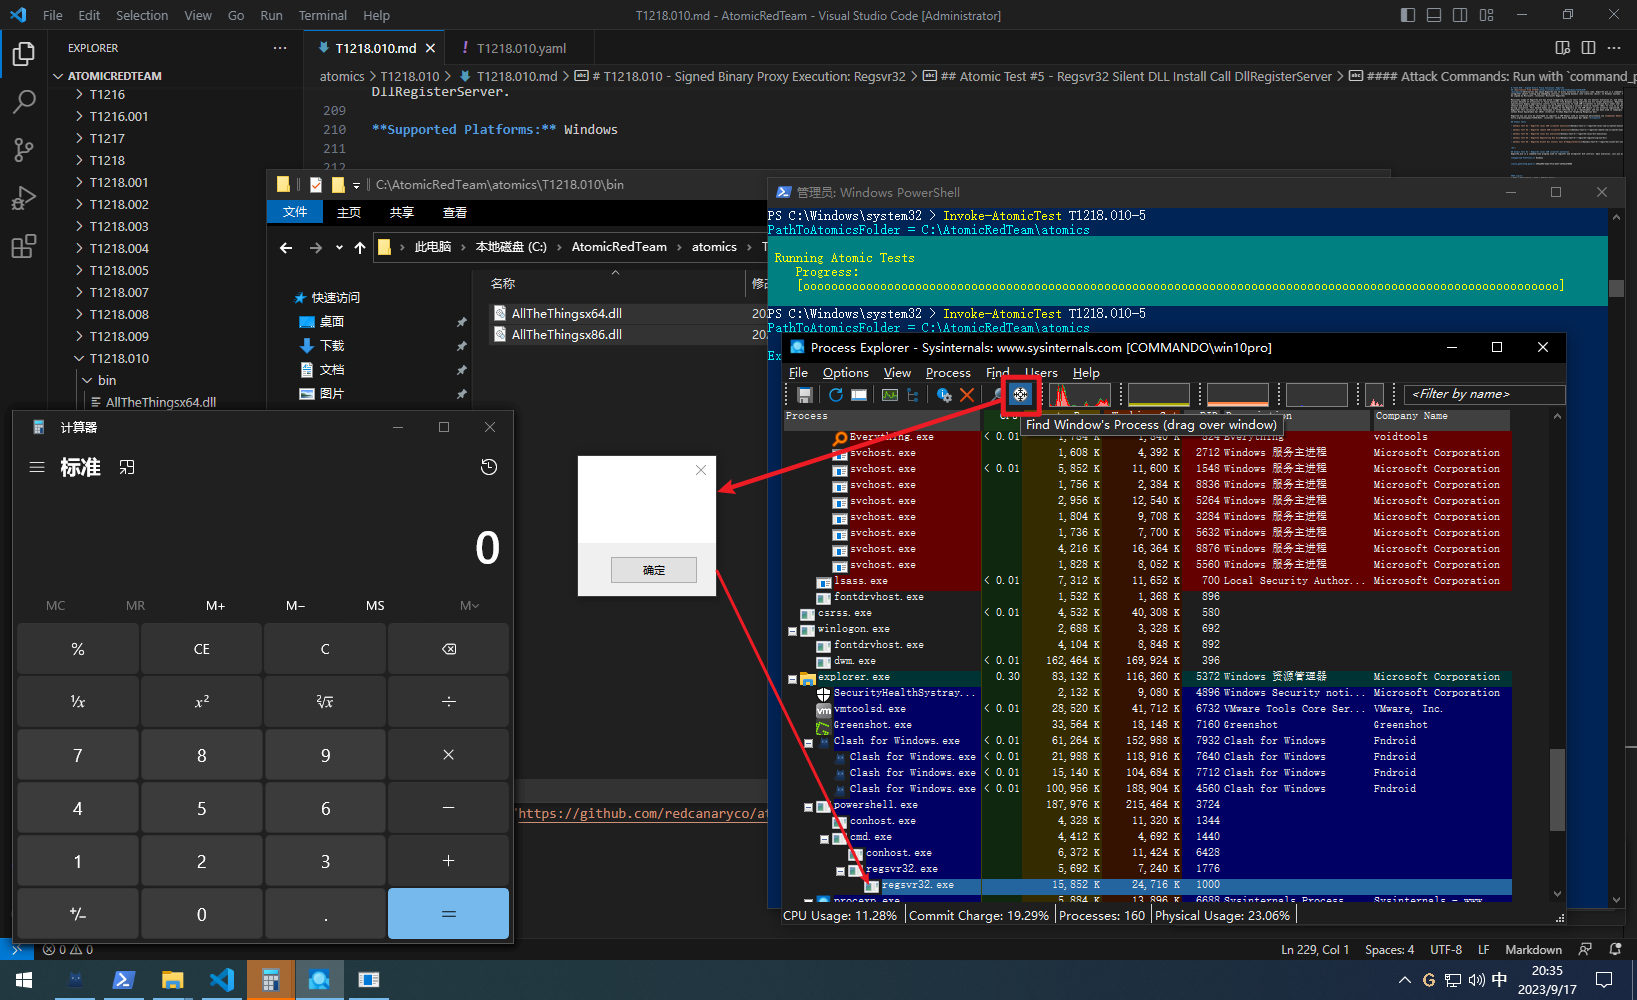Open the Options menu in Process Explorer
The image size is (1637, 1000).
(846, 373)
